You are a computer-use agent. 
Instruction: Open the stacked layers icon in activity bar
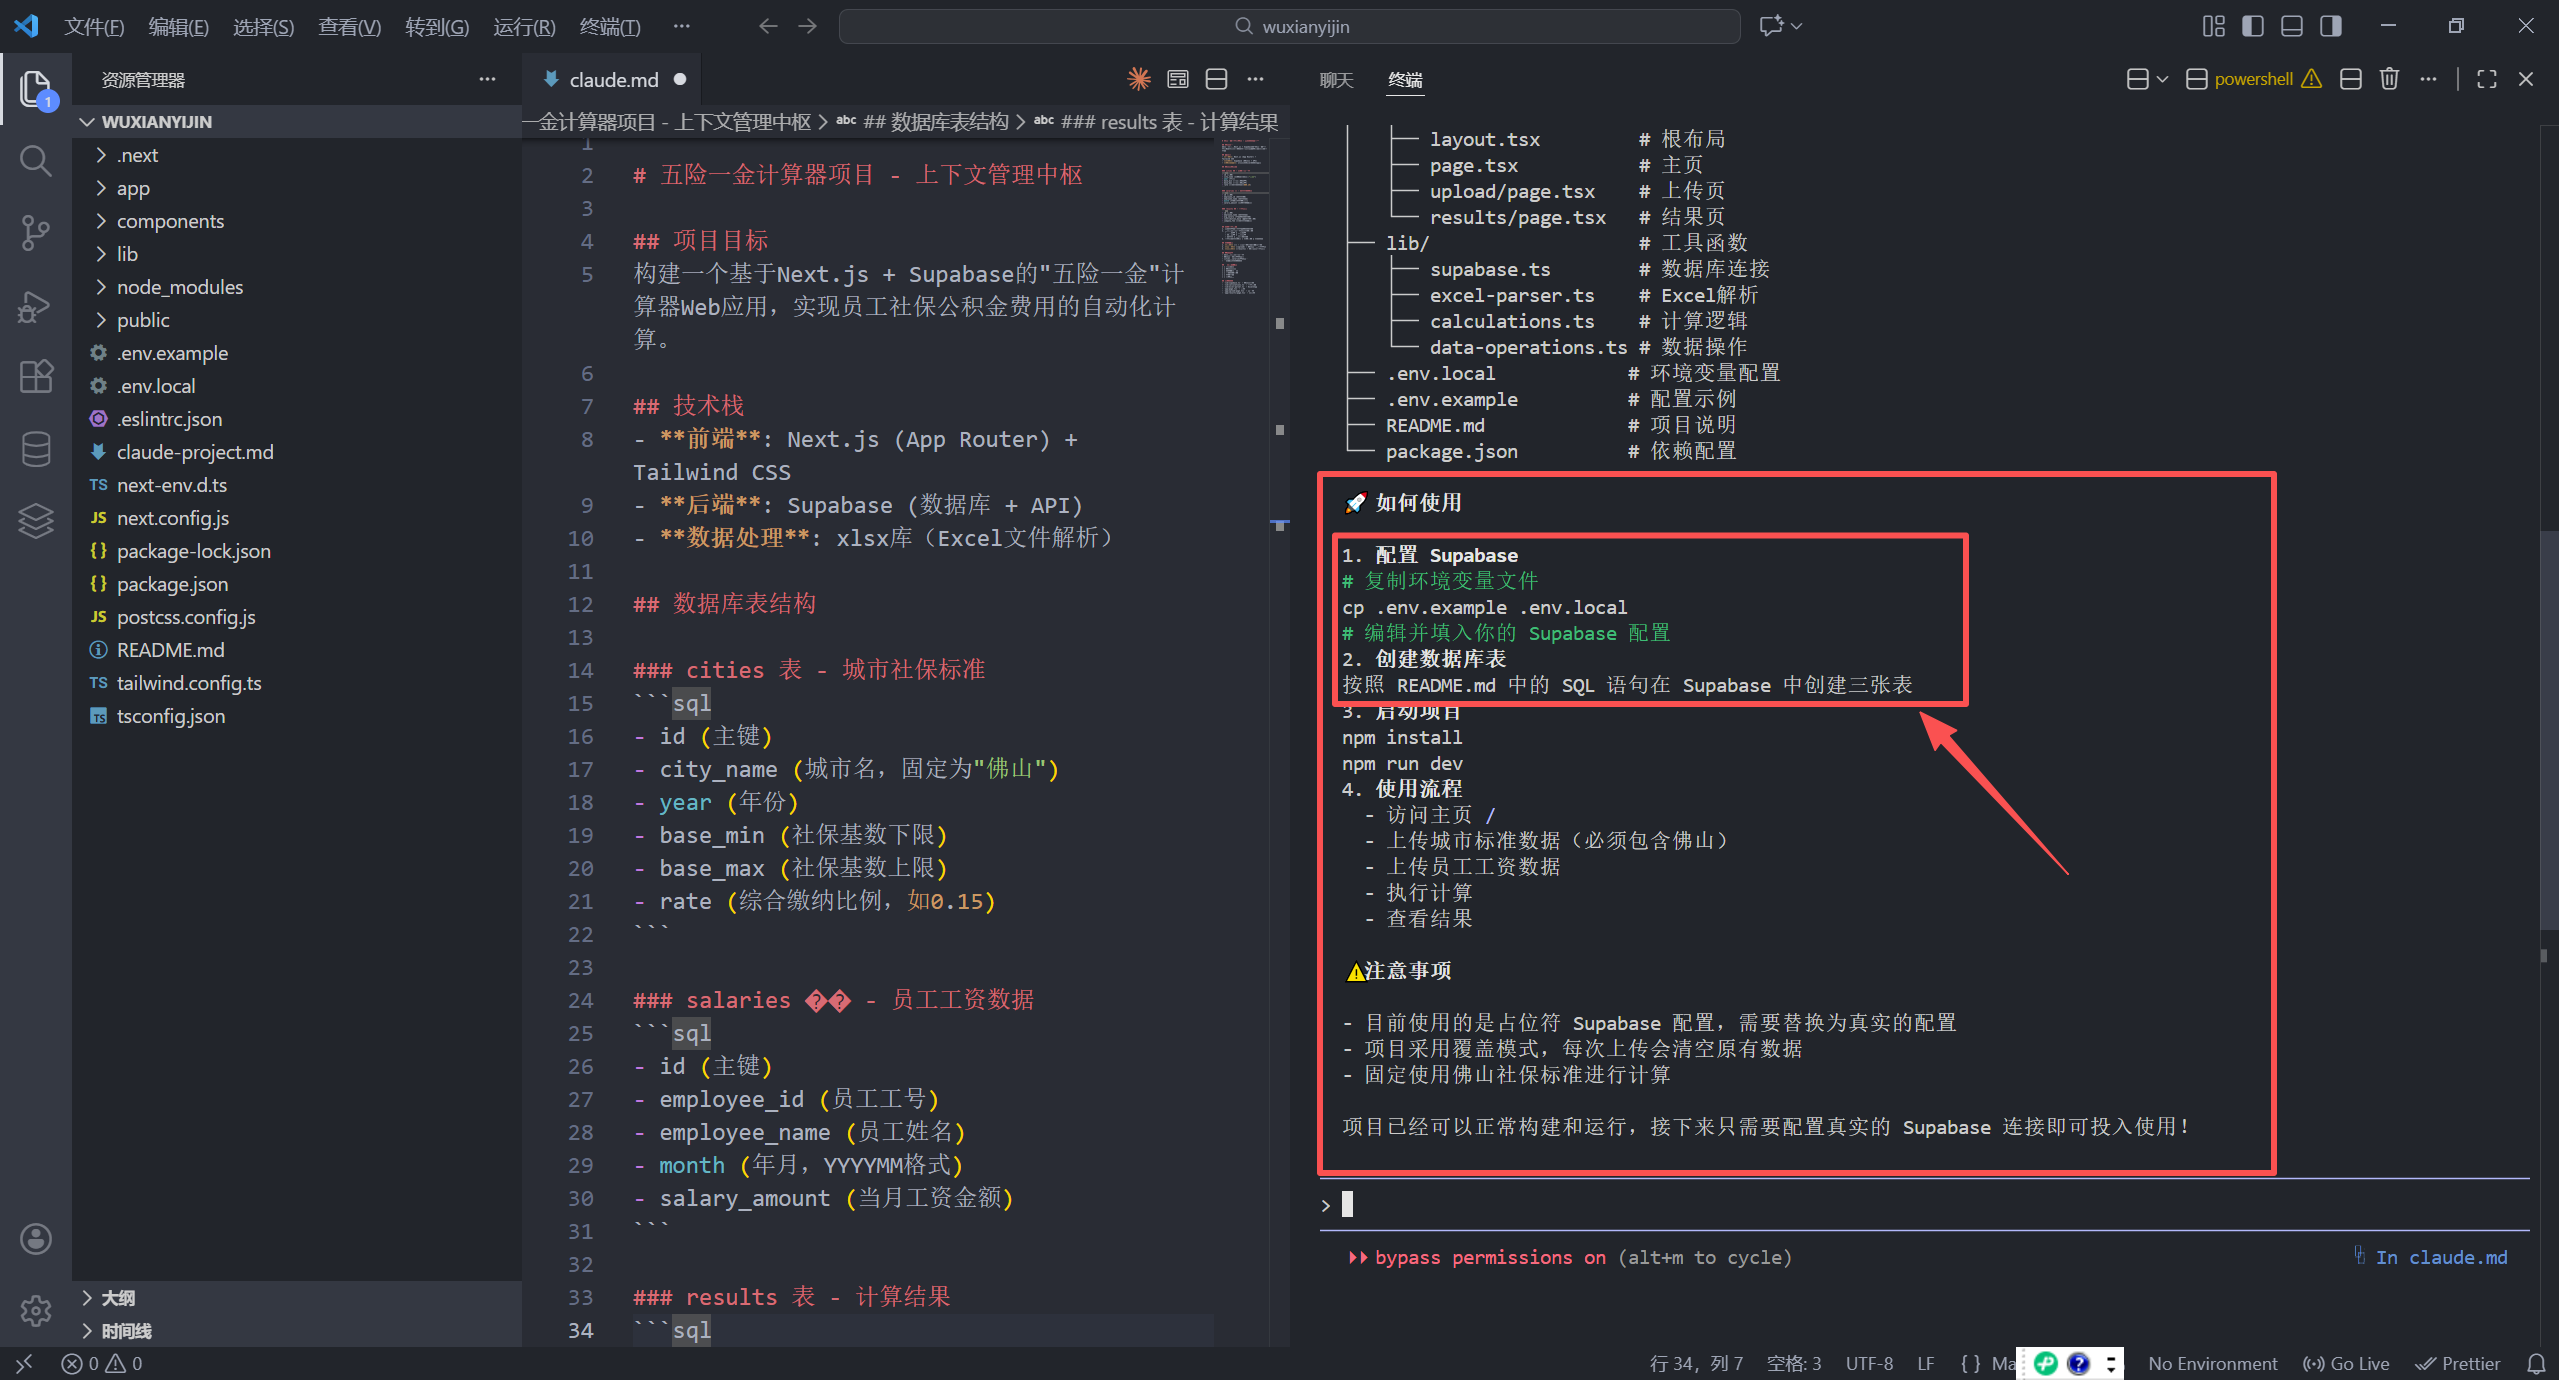[x=36, y=520]
